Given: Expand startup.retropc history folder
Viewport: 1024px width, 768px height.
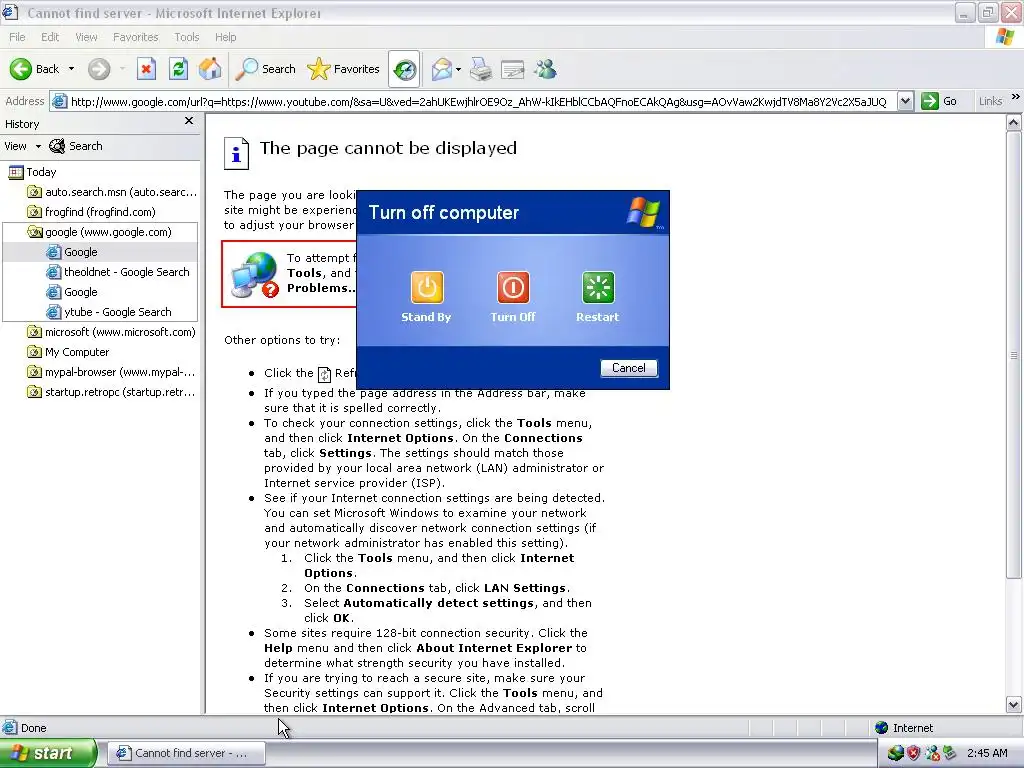Looking at the screenshot, I should (x=111, y=392).
